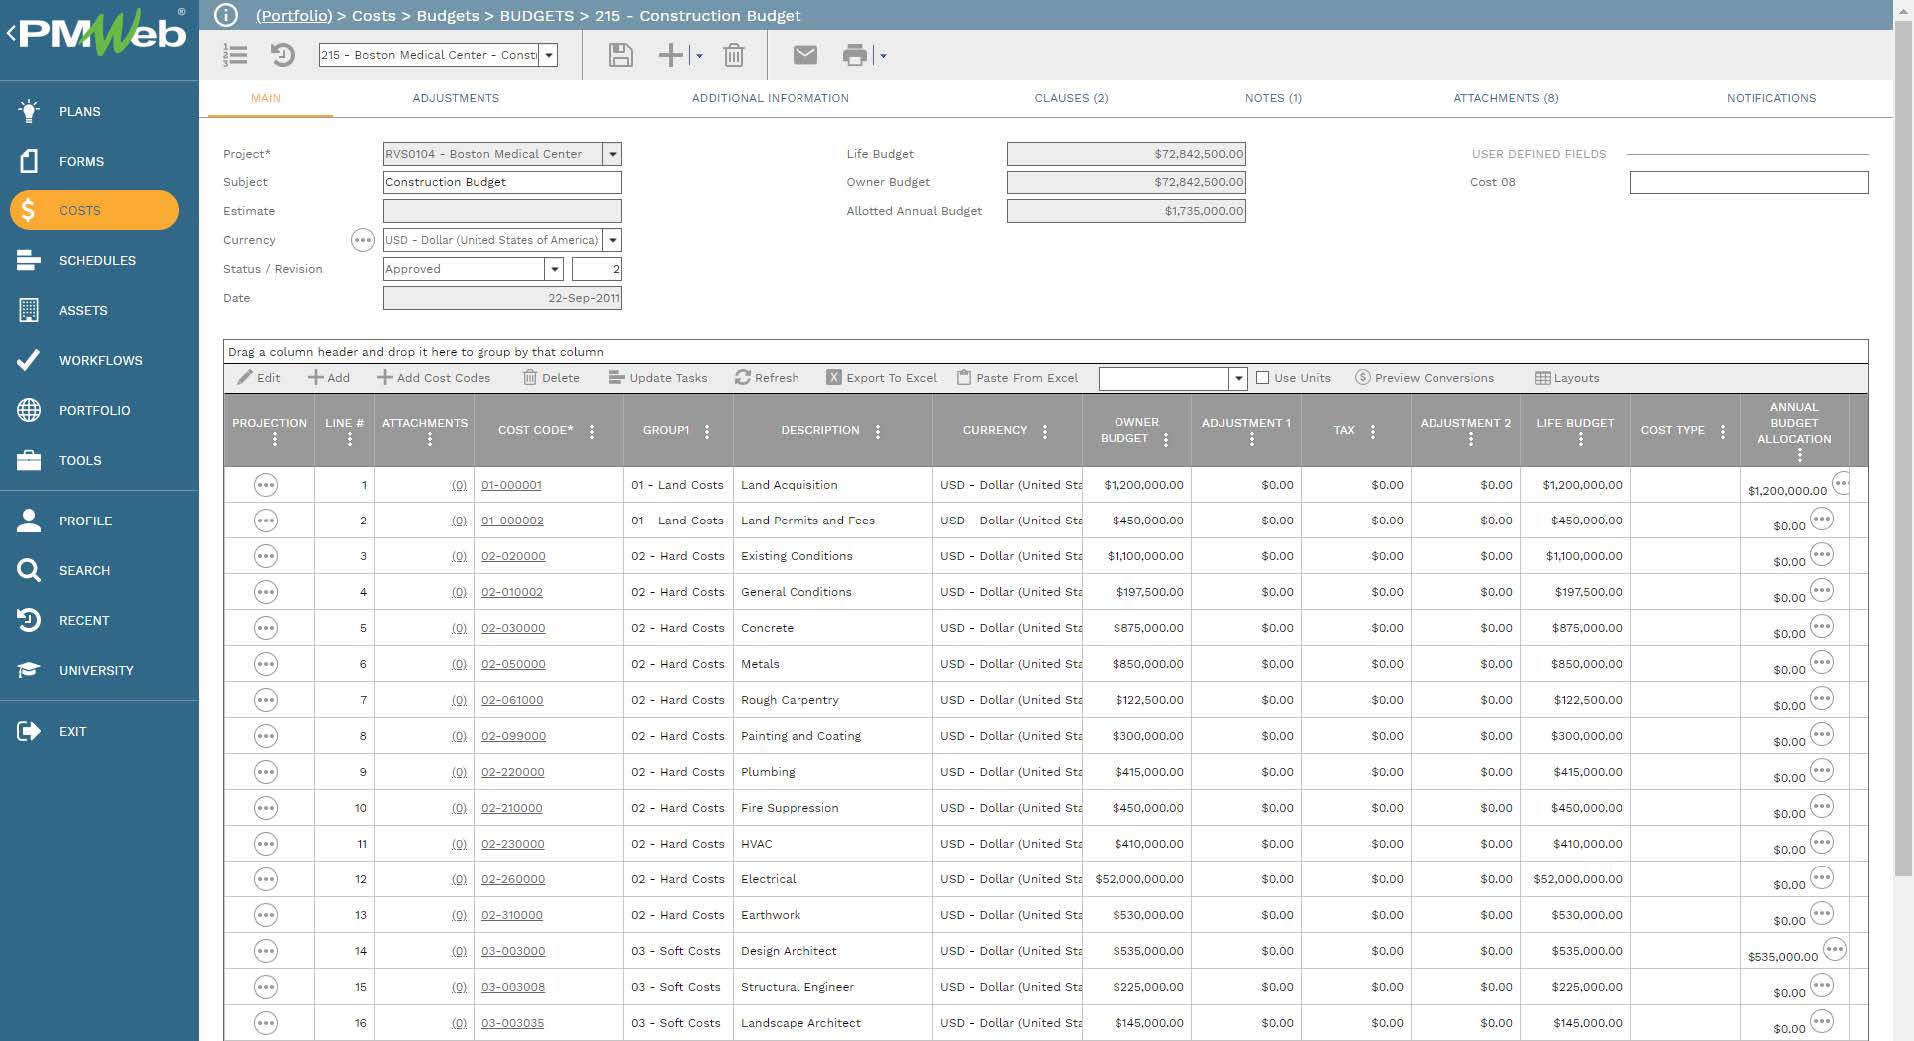Delete the record using the trash icon

735,55
